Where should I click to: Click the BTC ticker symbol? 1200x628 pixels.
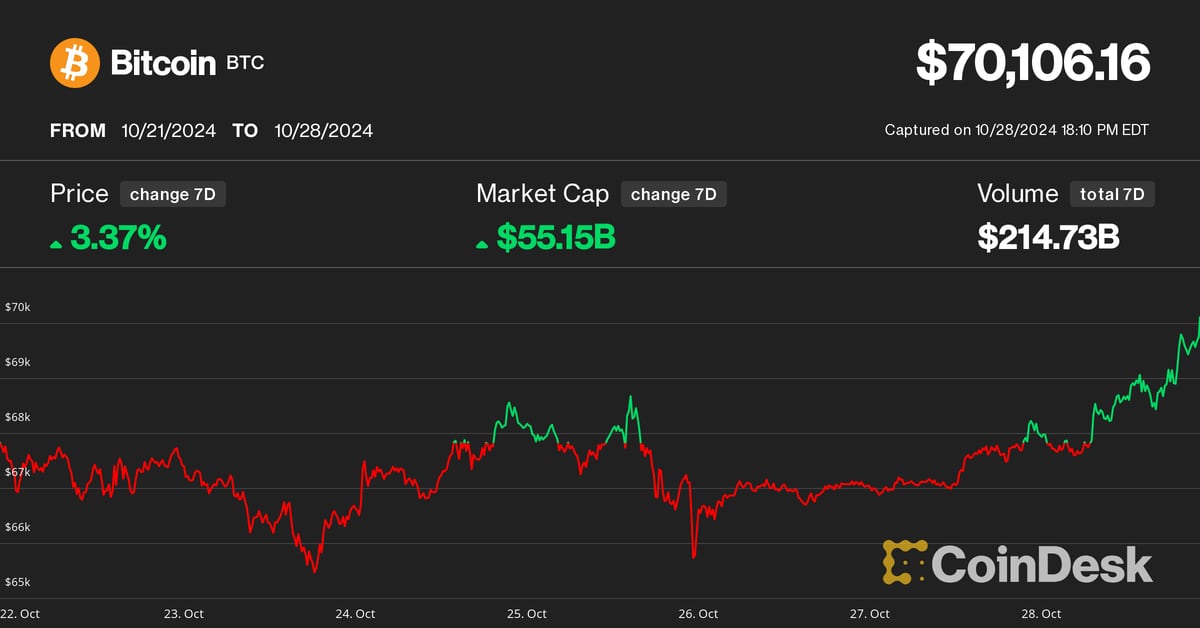[x=245, y=64]
